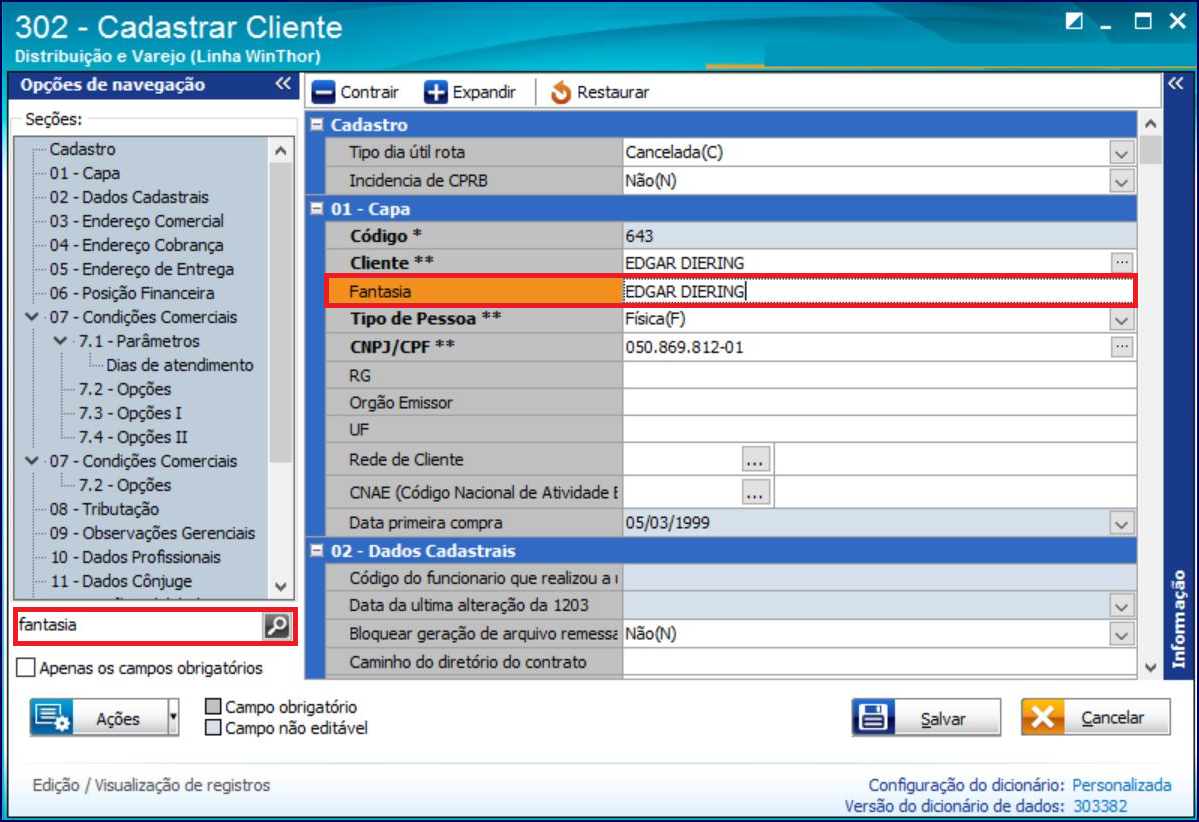The image size is (1199, 822).
Task: Open the Tipo de Pessoa dropdown
Action: [x=1122, y=320]
